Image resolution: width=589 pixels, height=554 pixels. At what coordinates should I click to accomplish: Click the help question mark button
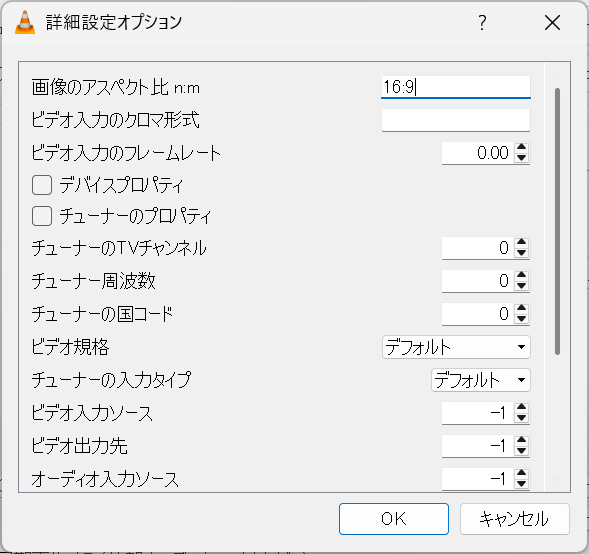(x=482, y=23)
